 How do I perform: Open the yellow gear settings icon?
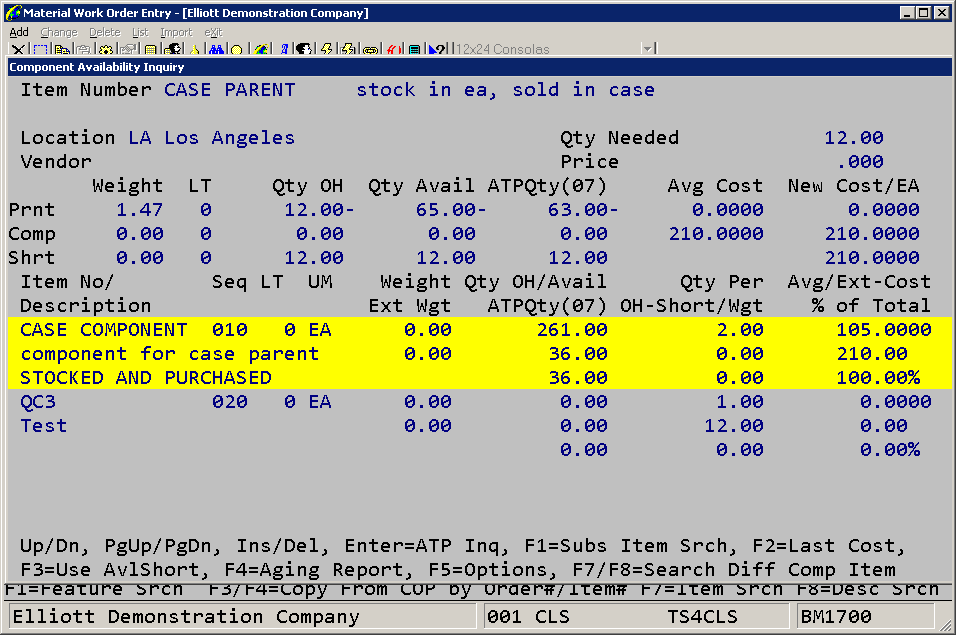point(105,50)
